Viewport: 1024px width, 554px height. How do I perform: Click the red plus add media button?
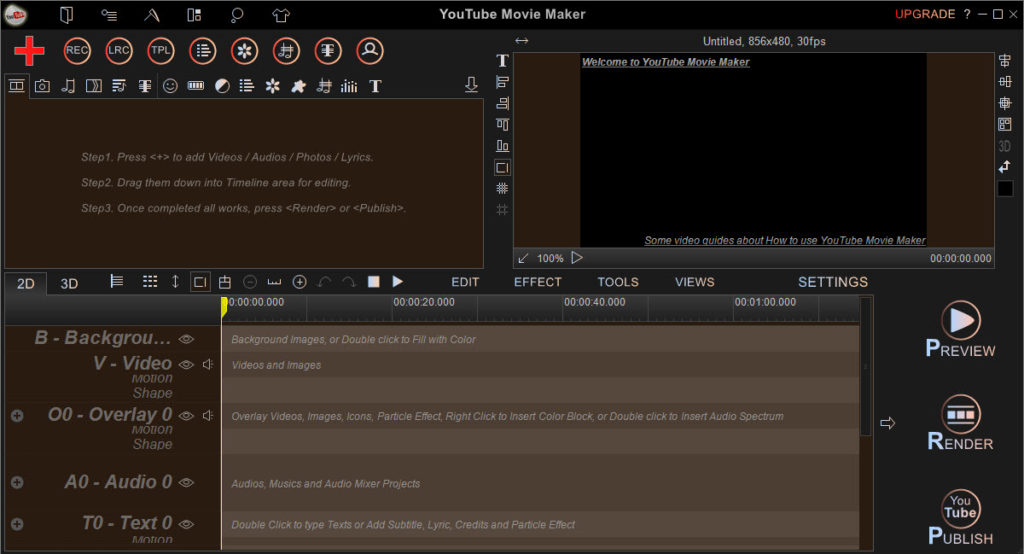point(29,50)
